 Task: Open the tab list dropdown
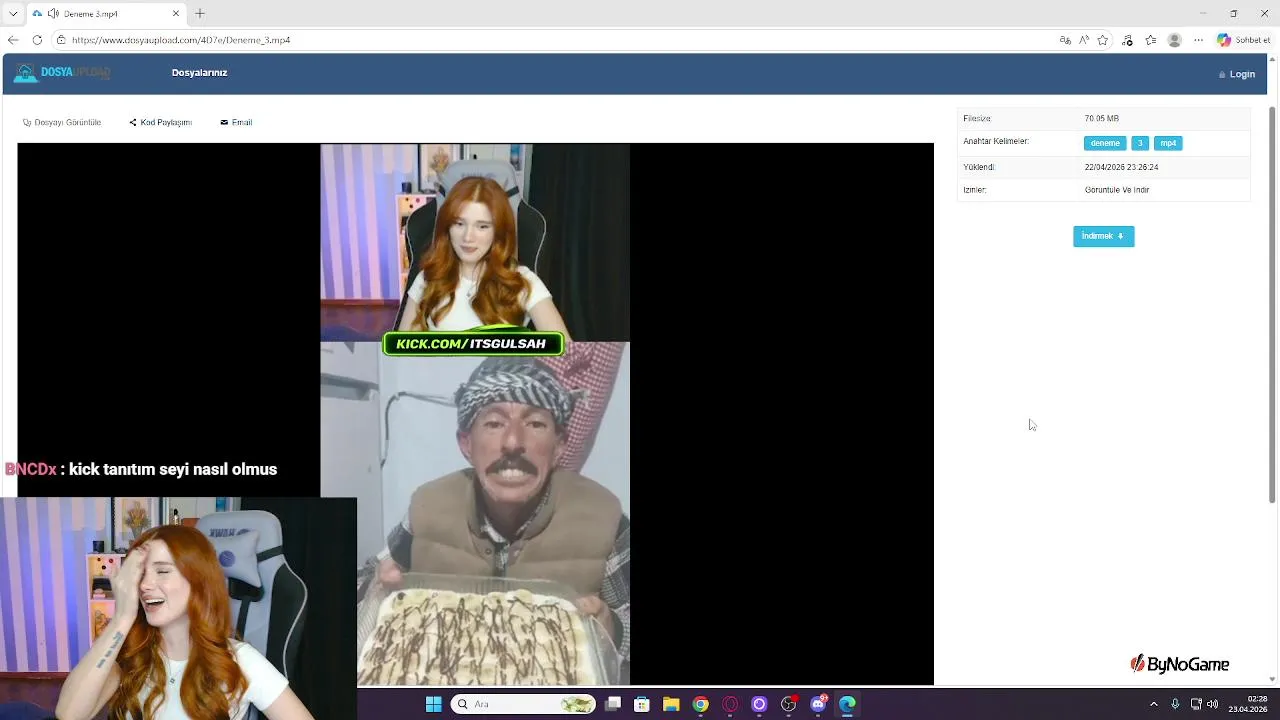[x=13, y=14]
